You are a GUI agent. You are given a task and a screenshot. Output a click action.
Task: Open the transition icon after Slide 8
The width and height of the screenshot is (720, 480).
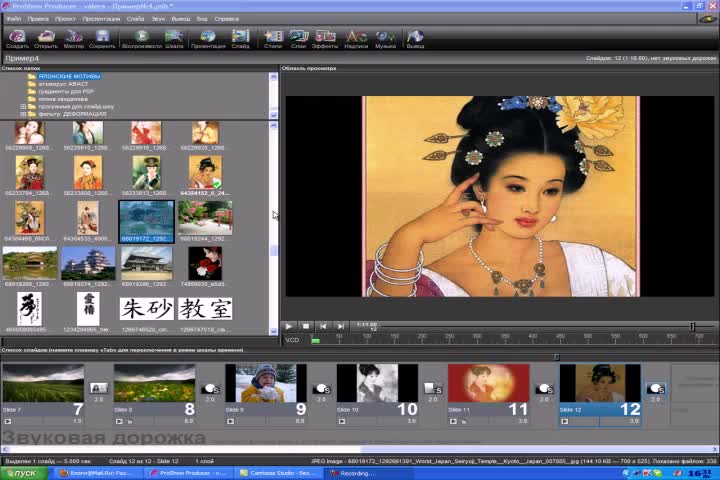(x=210, y=389)
